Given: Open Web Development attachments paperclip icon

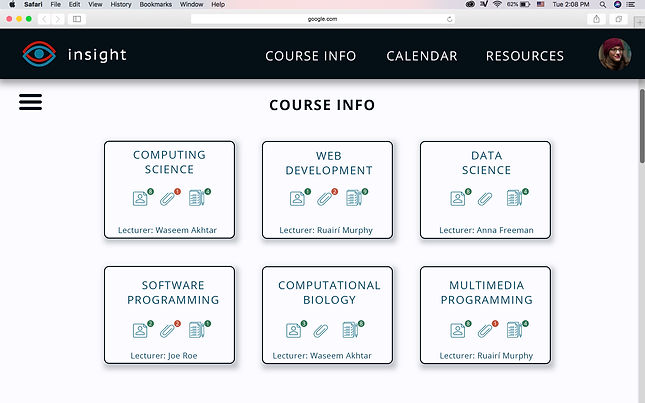Looking at the screenshot, I should (325, 199).
